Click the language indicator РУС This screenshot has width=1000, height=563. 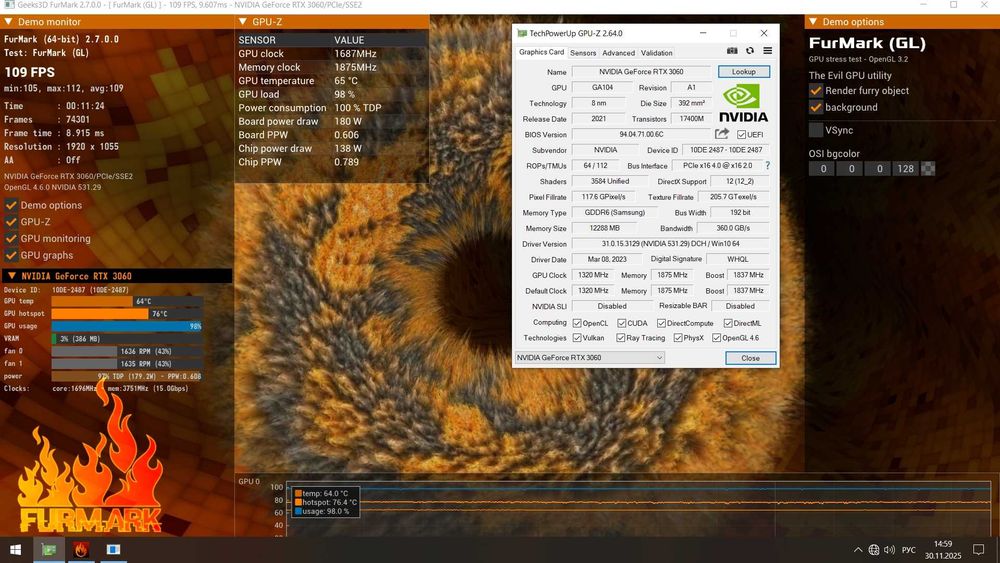(909, 550)
